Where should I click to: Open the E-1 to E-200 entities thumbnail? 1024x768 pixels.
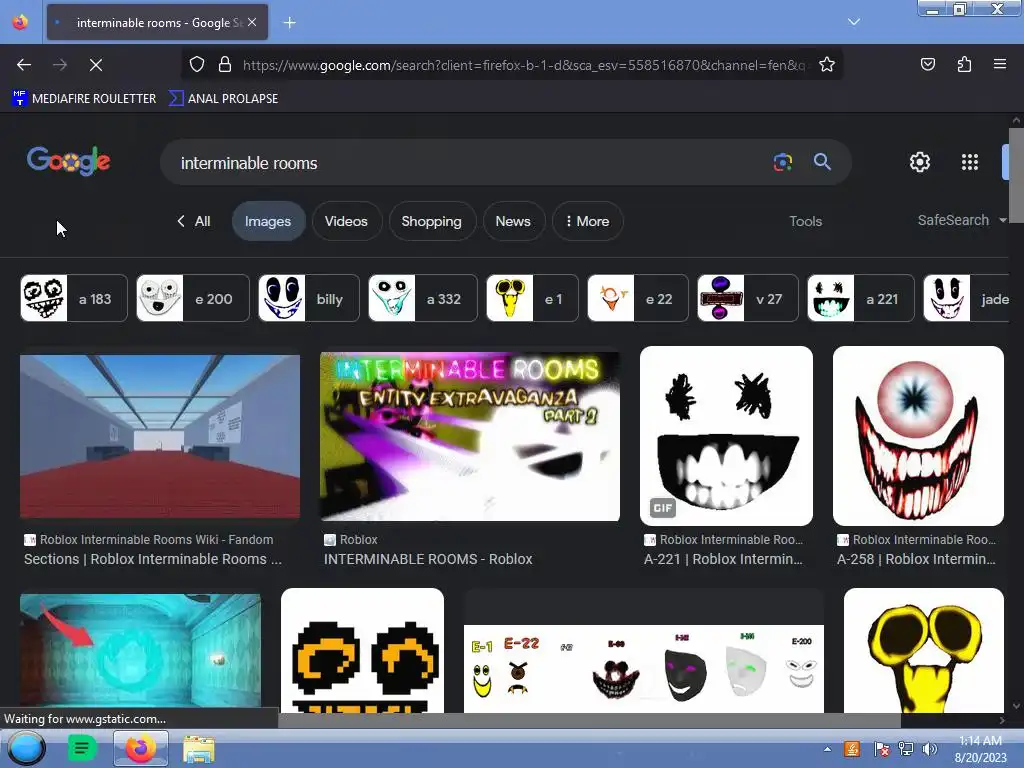click(644, 667)
